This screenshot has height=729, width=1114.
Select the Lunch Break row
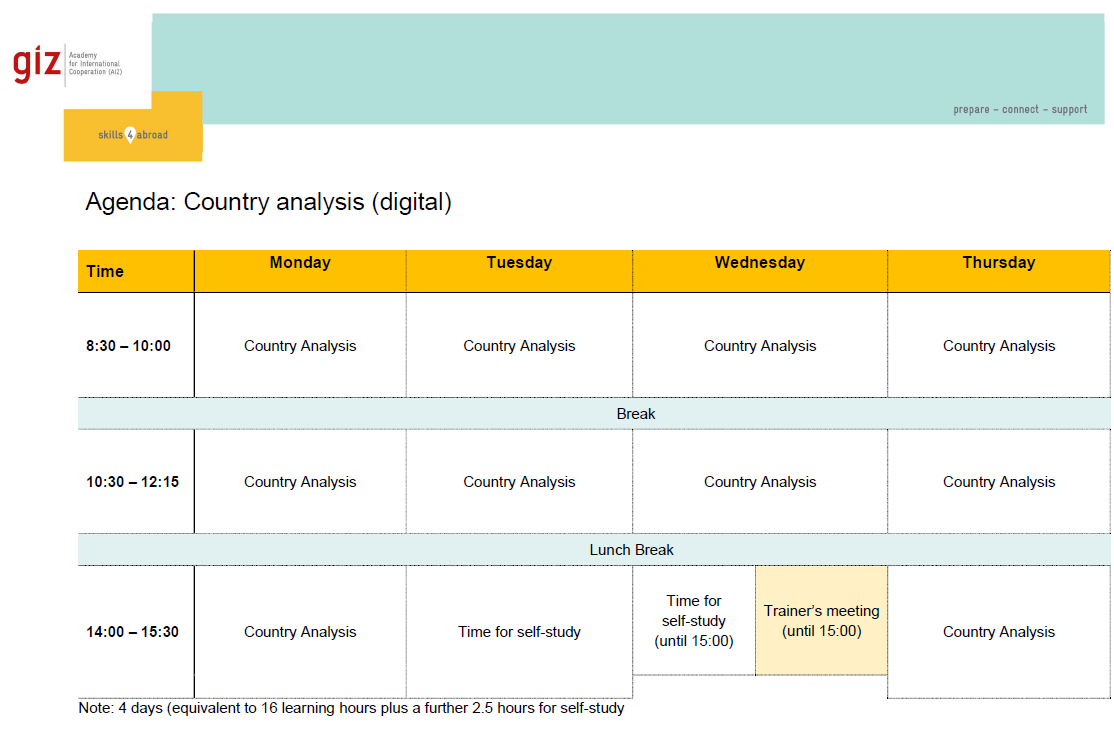click(x=631, y=550)
